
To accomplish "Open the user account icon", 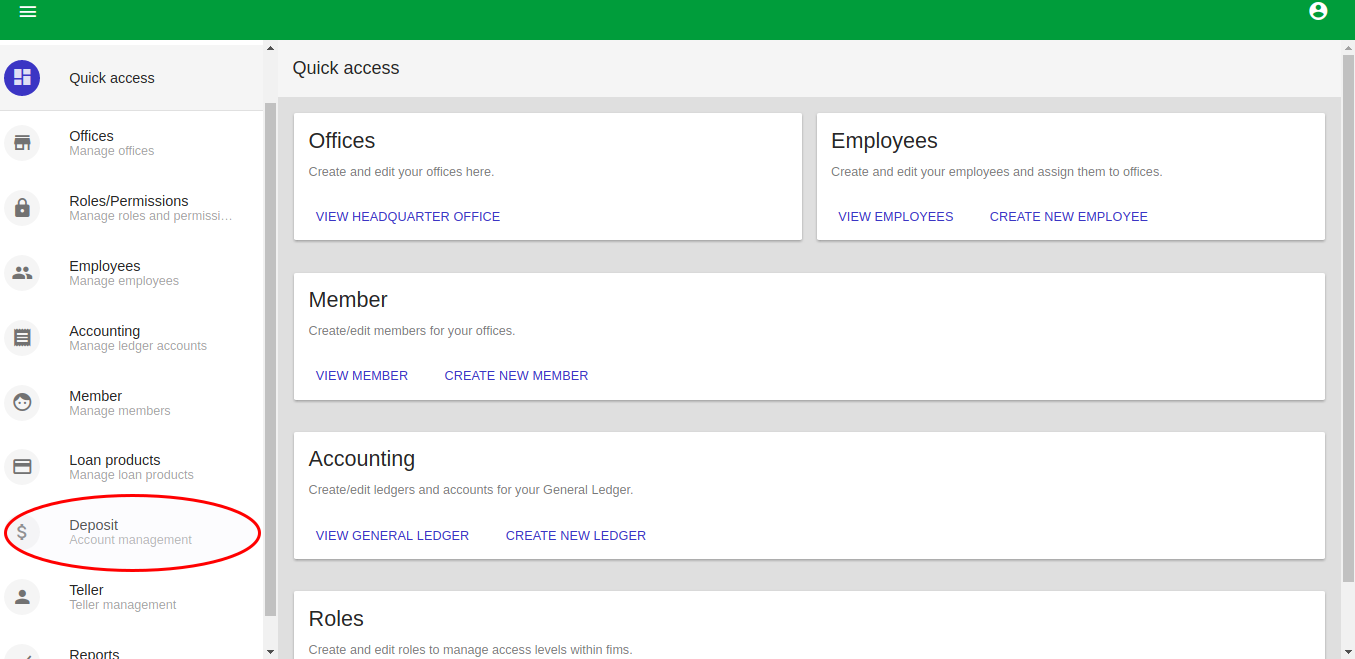I will [1318, 11].
